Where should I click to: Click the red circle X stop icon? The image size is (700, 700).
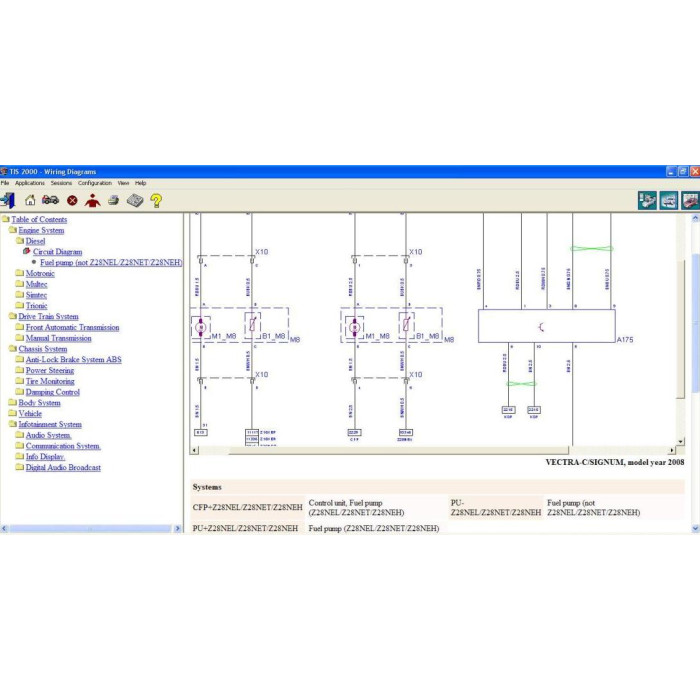(72, 201)
